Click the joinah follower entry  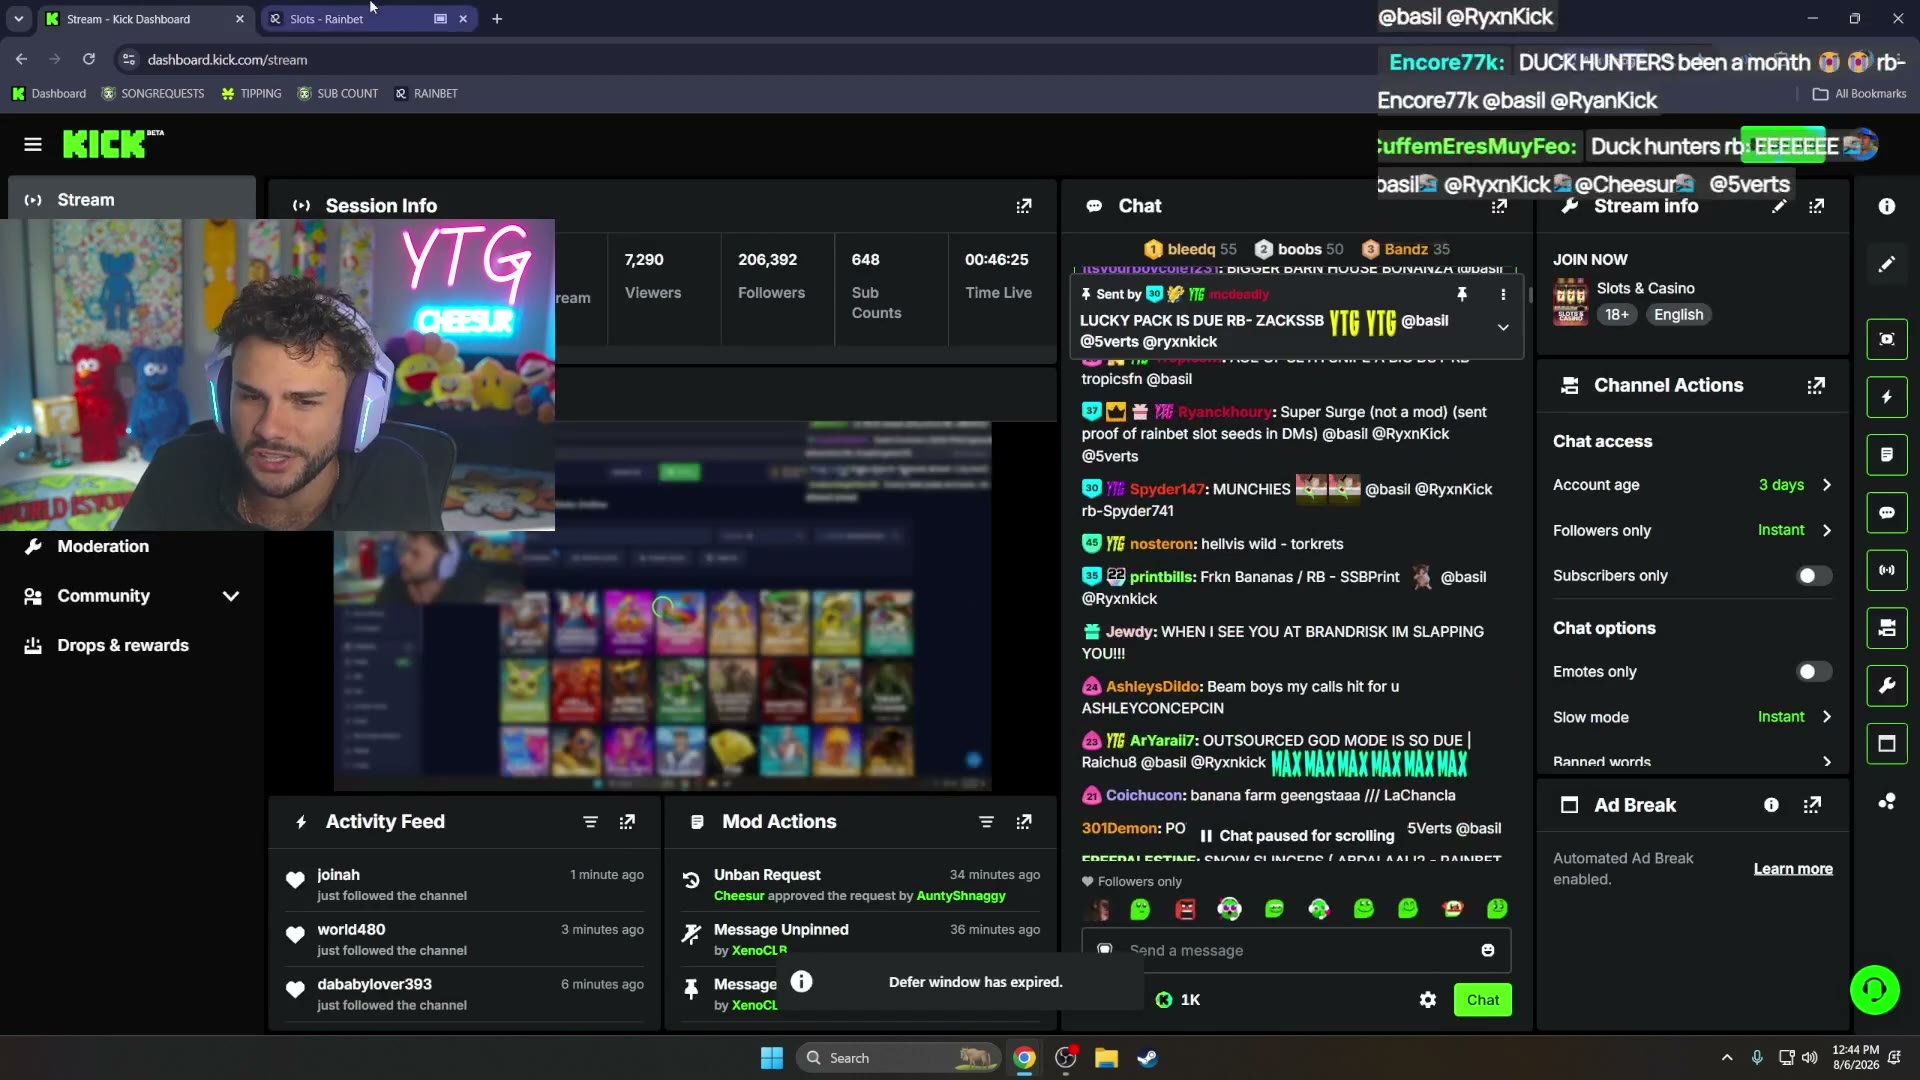(x=465, y=884)
